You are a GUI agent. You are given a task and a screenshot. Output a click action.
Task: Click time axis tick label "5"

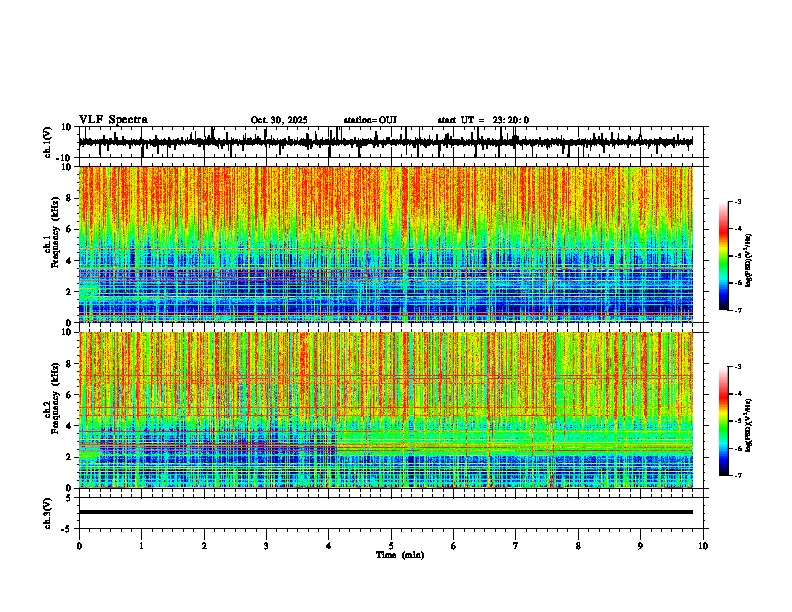[391, 546]
